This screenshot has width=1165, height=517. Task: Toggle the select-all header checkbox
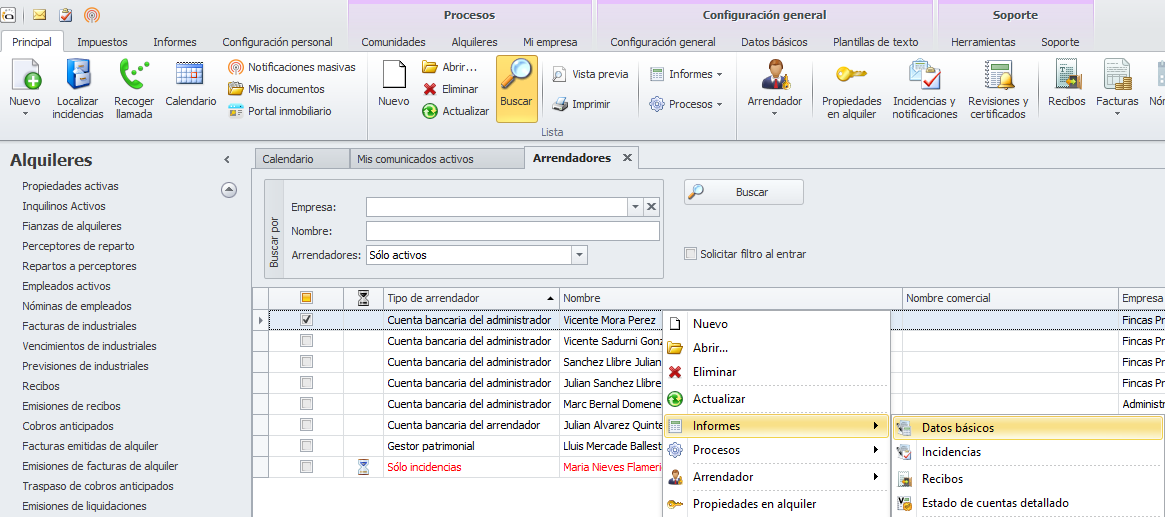click(306, 298)
